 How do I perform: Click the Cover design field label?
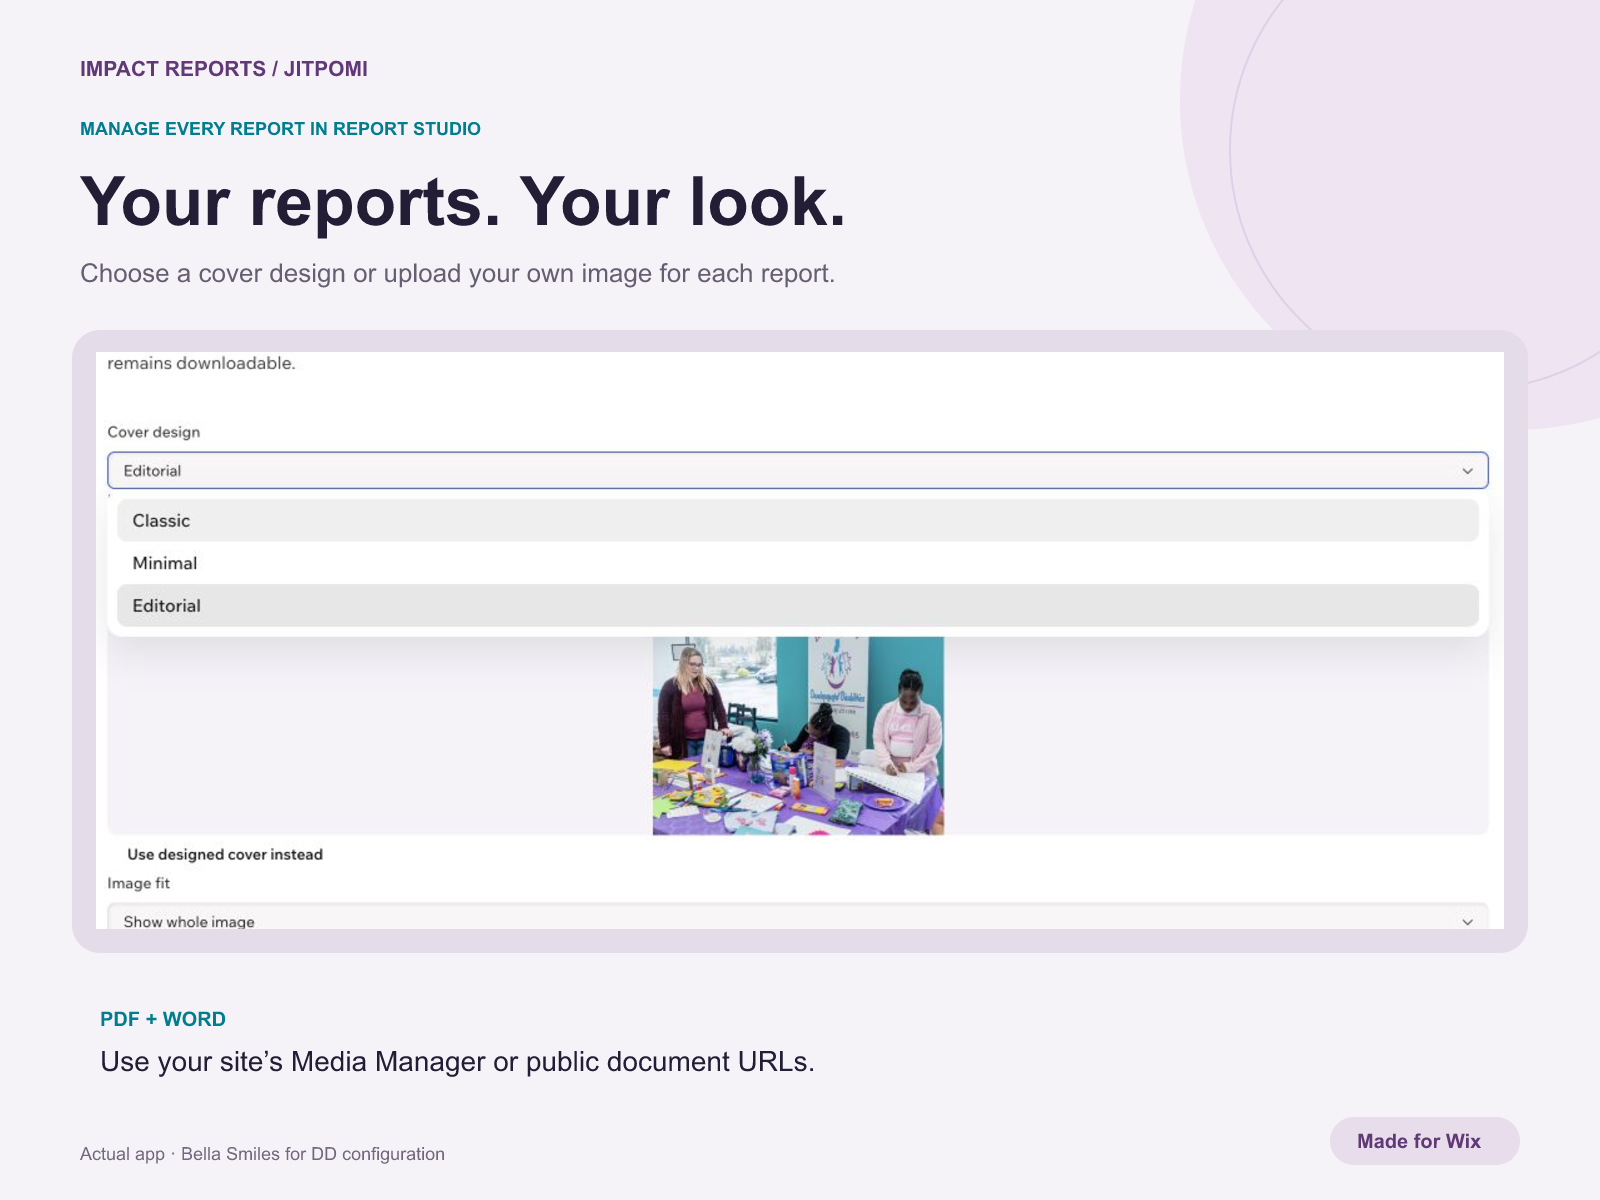154,432
